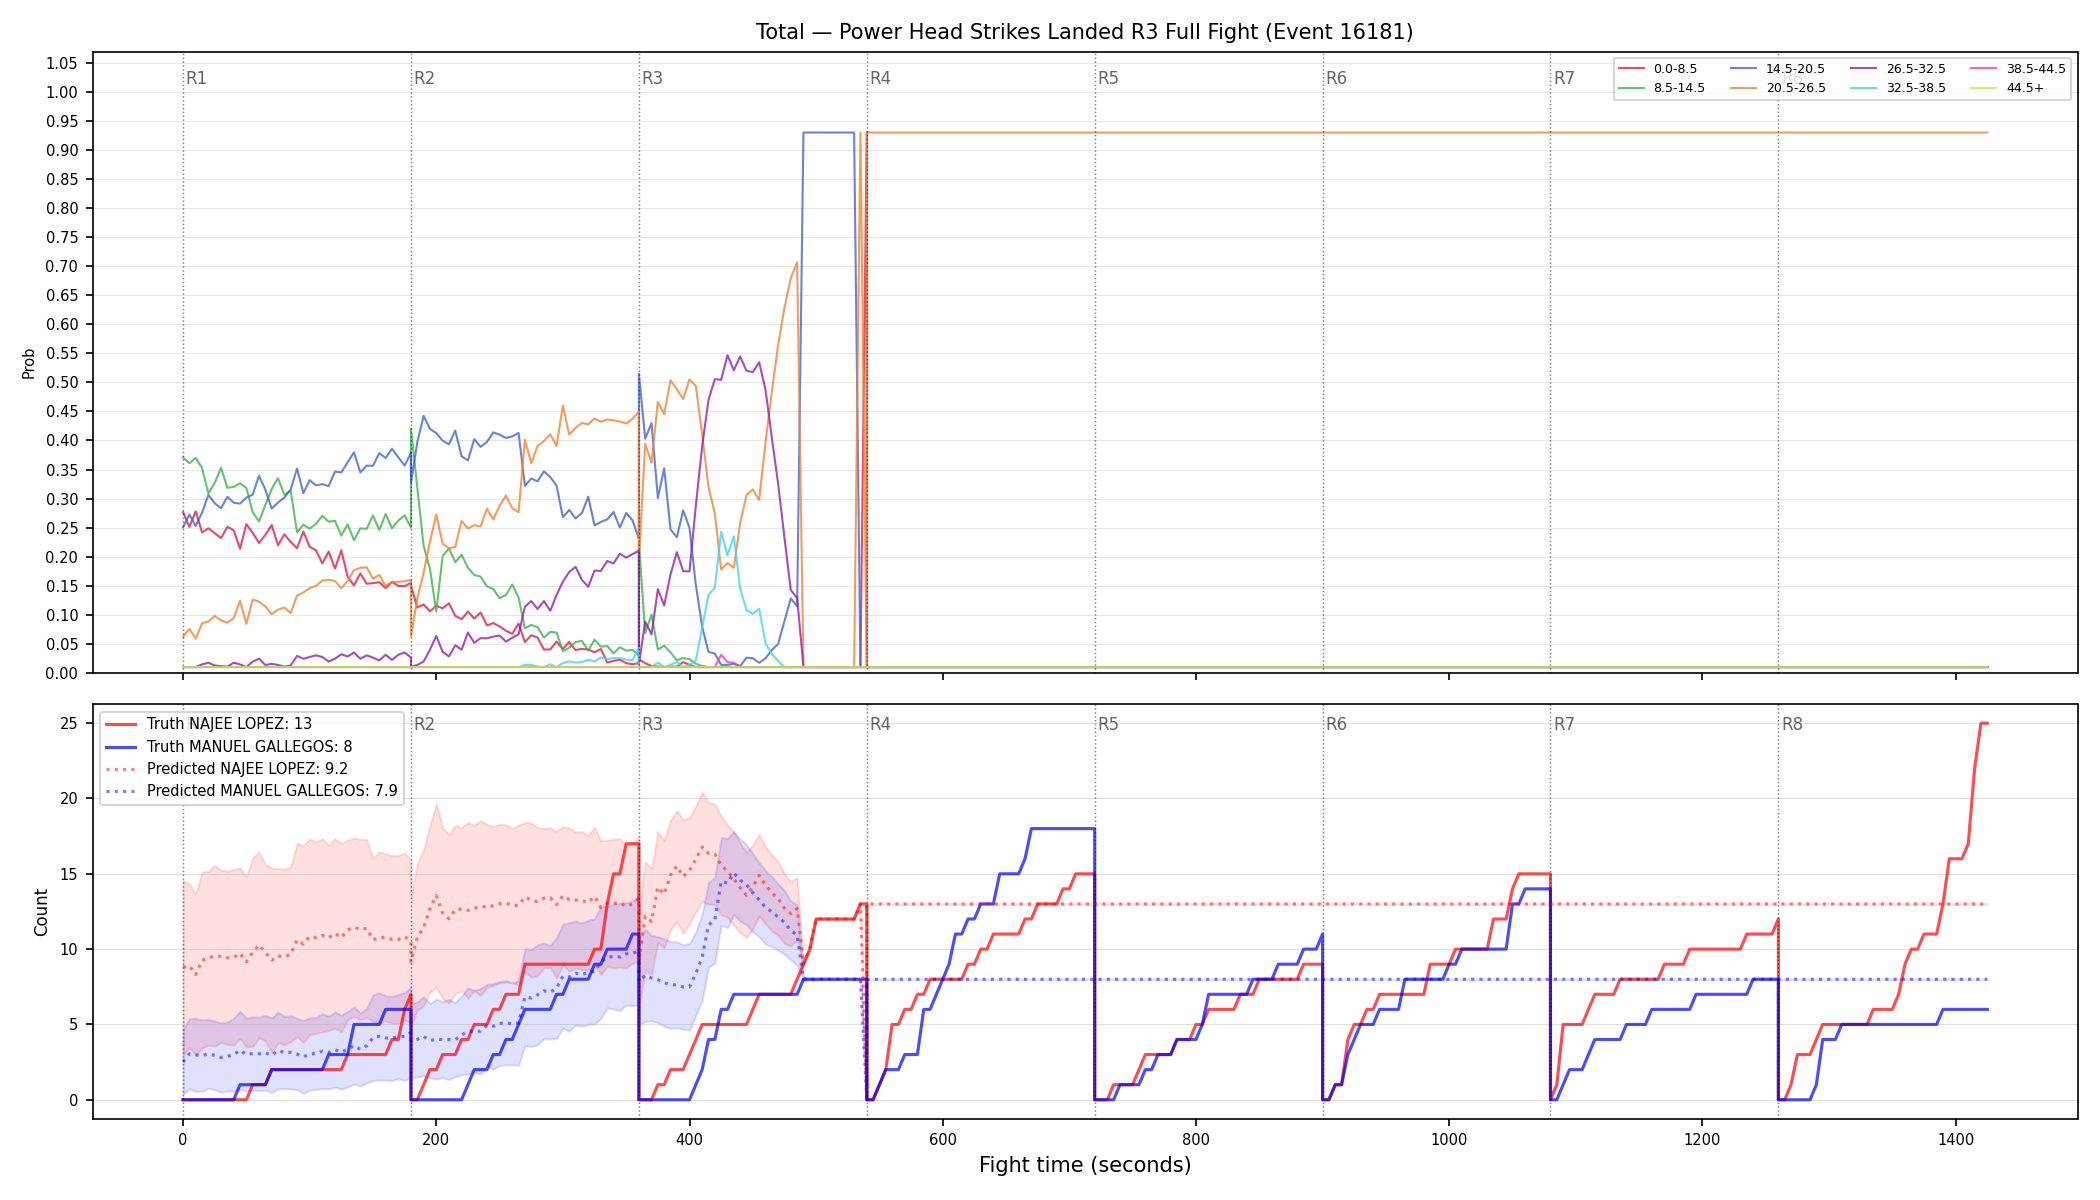Click the Fight time (seconds) axis label
Screen dimensions: 2100x1200
point(1085,1165)
